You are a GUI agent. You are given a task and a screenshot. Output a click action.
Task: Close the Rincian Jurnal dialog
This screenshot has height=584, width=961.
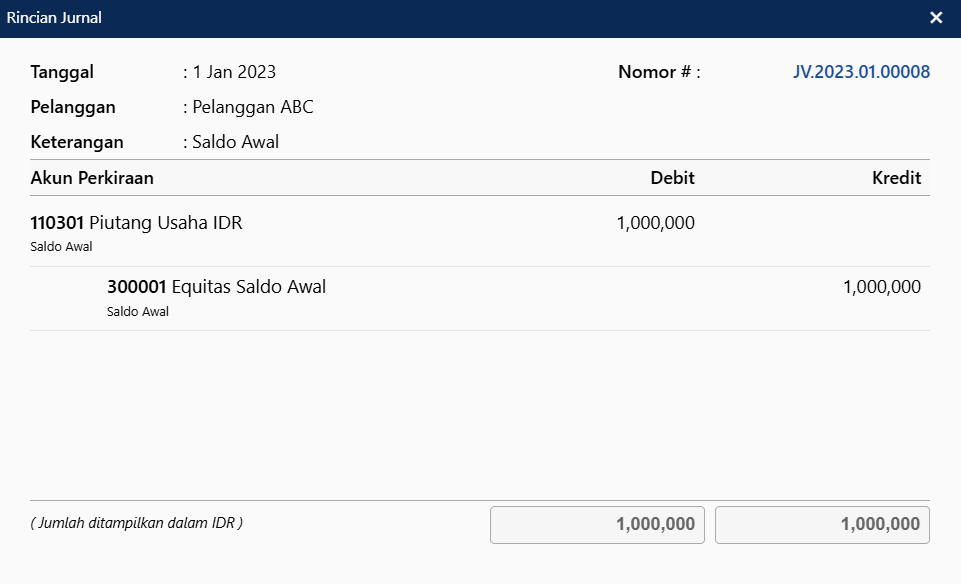pos(936,18)
